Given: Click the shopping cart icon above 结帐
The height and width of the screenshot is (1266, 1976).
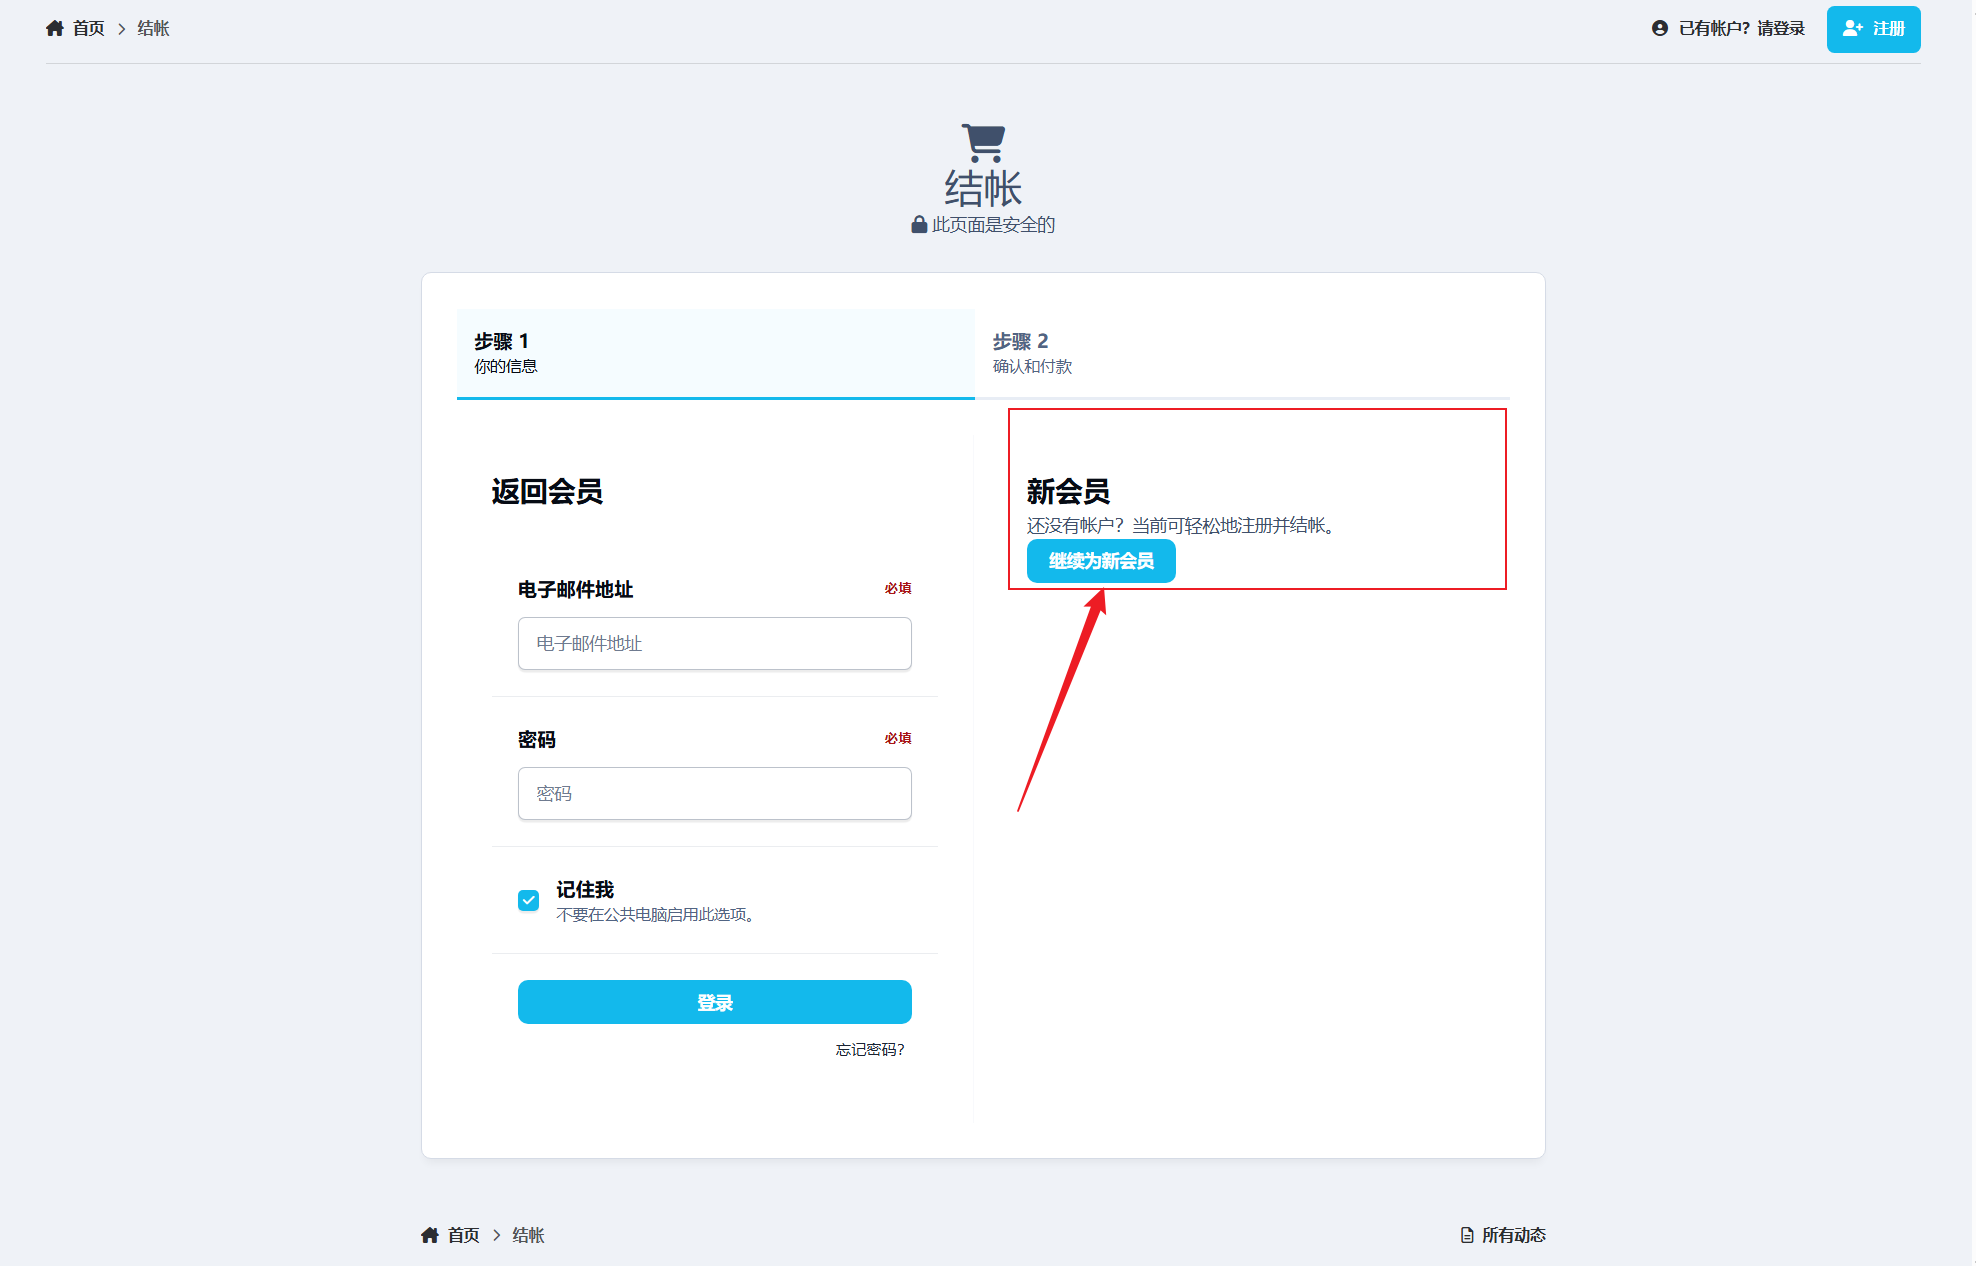Looking at the screenshot, I should 983,143.
